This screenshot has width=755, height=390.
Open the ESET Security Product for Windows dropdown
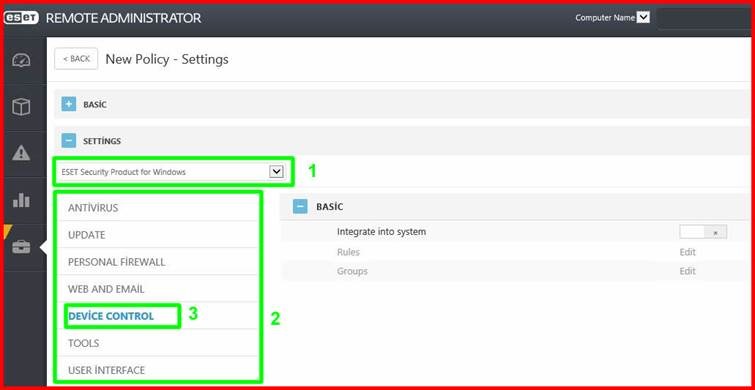172,172
